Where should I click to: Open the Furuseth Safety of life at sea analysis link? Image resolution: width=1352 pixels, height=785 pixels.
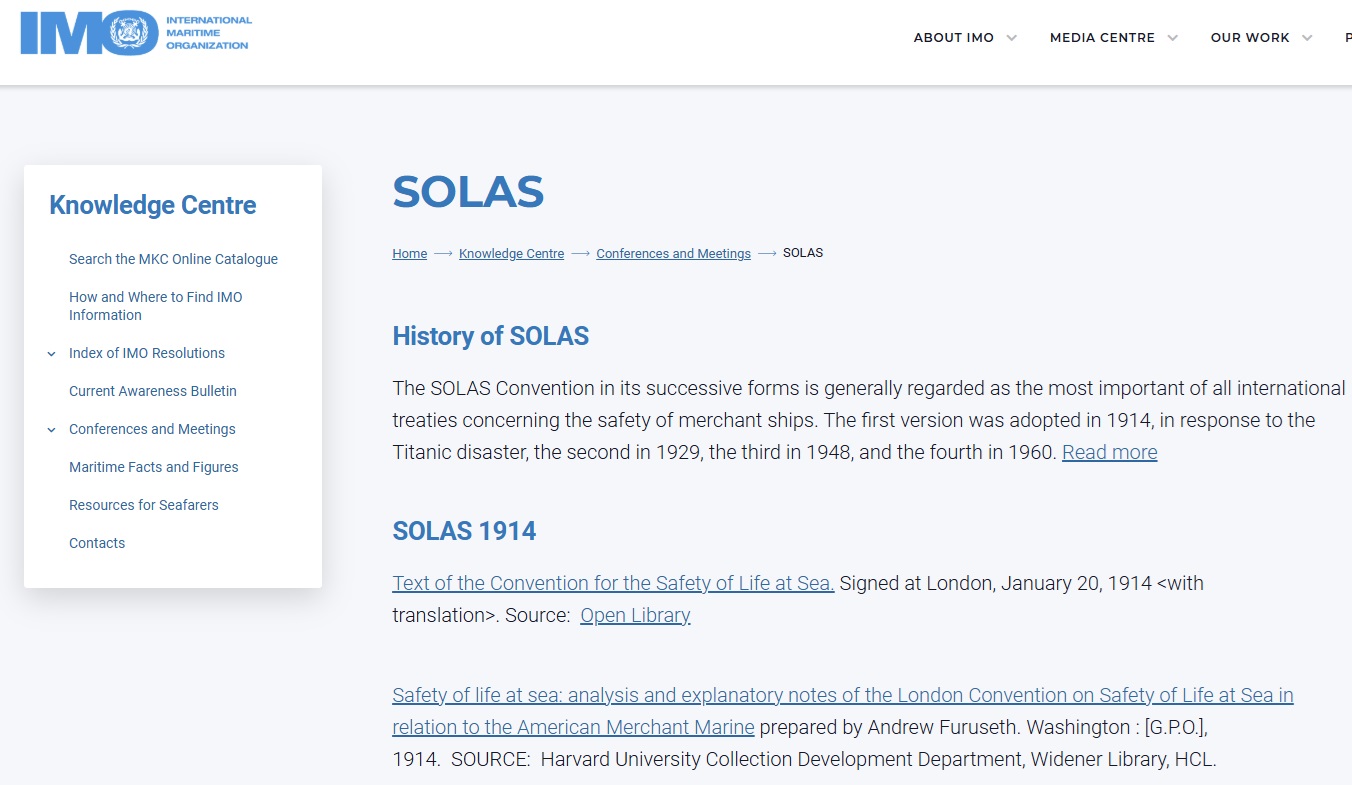coord(842,696)
